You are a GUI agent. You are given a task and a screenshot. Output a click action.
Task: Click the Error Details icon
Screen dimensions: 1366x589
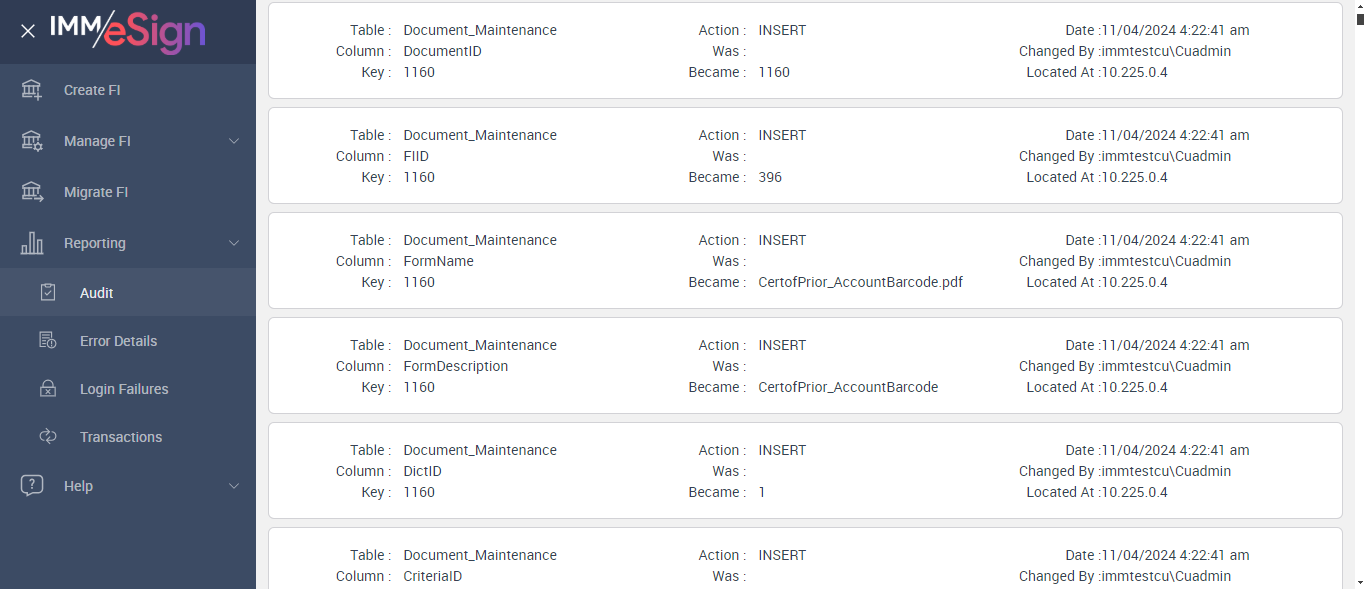[48, 341]
